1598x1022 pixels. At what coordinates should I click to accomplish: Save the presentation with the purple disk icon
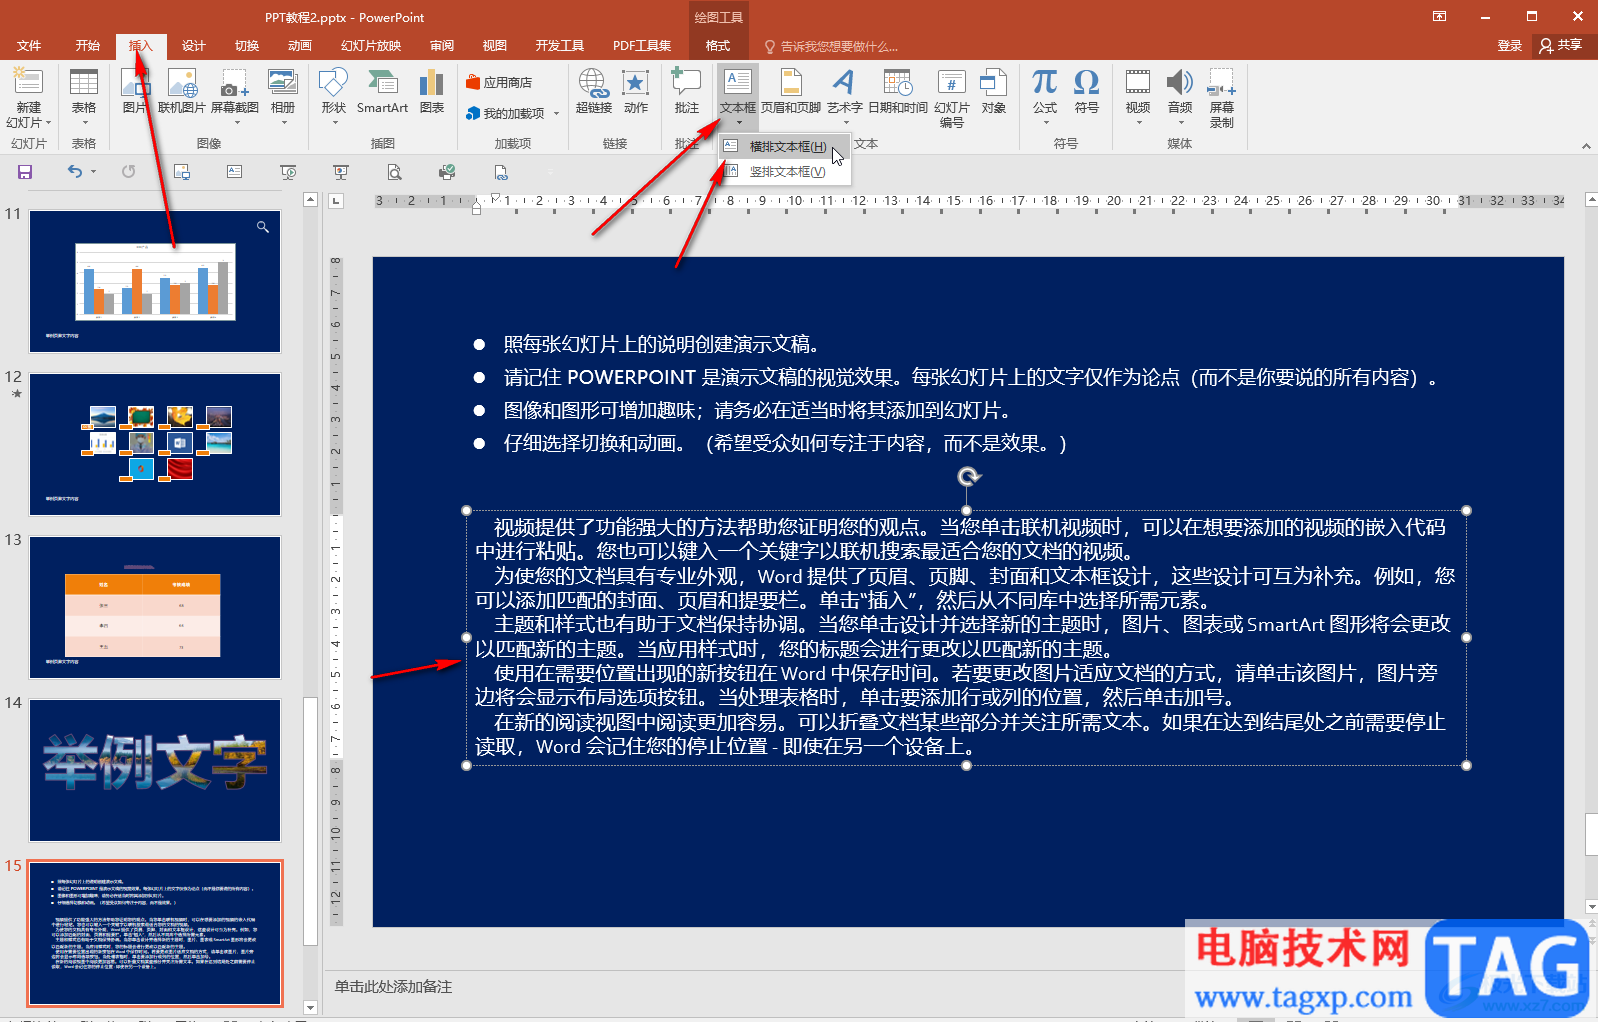[x=25, y=172]
